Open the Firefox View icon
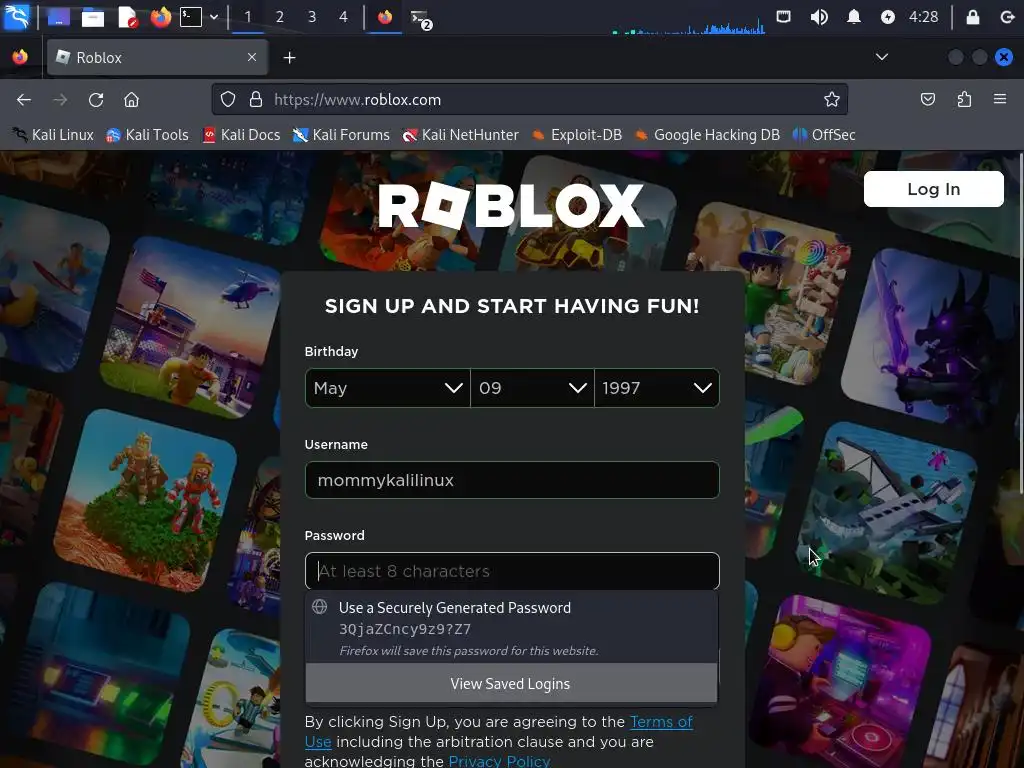This screenshot has width=1024, height=768. 20,57
